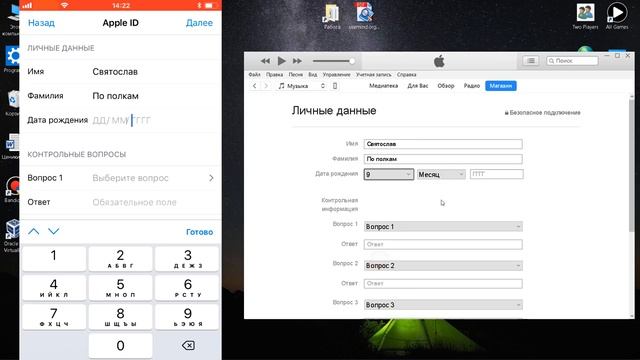
Task: Open the Работа folder on desktop
Action: (332, 17)
